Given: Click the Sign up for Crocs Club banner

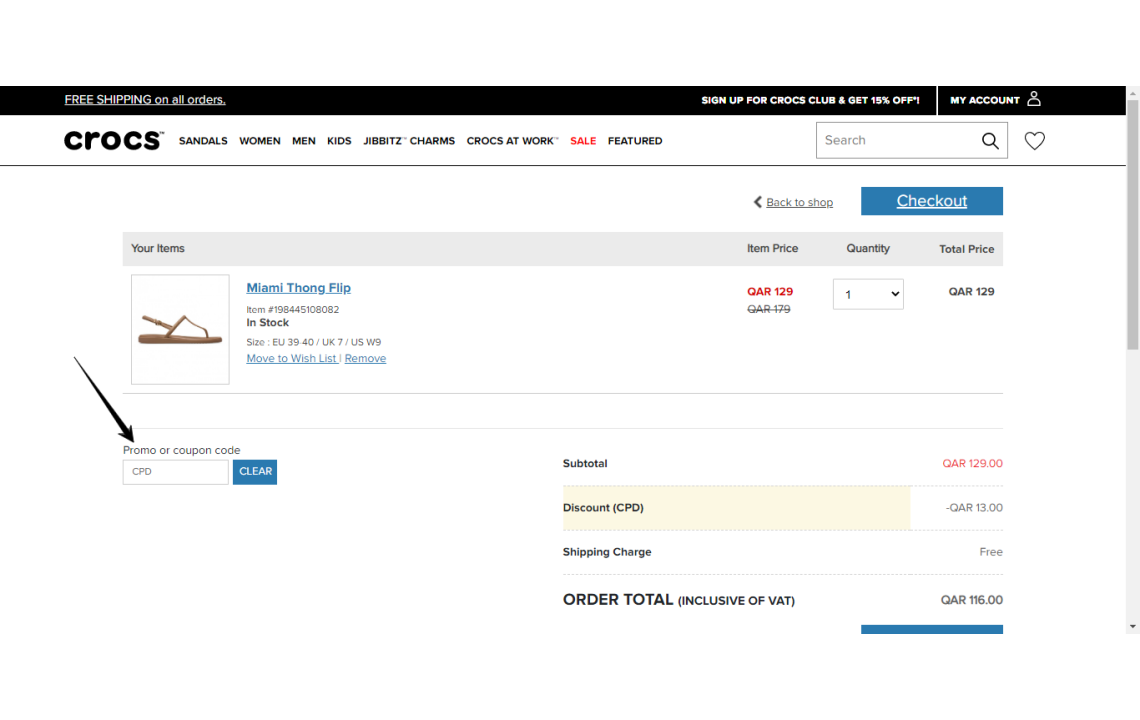Looking at the screenshot, I should coord(810,100).
